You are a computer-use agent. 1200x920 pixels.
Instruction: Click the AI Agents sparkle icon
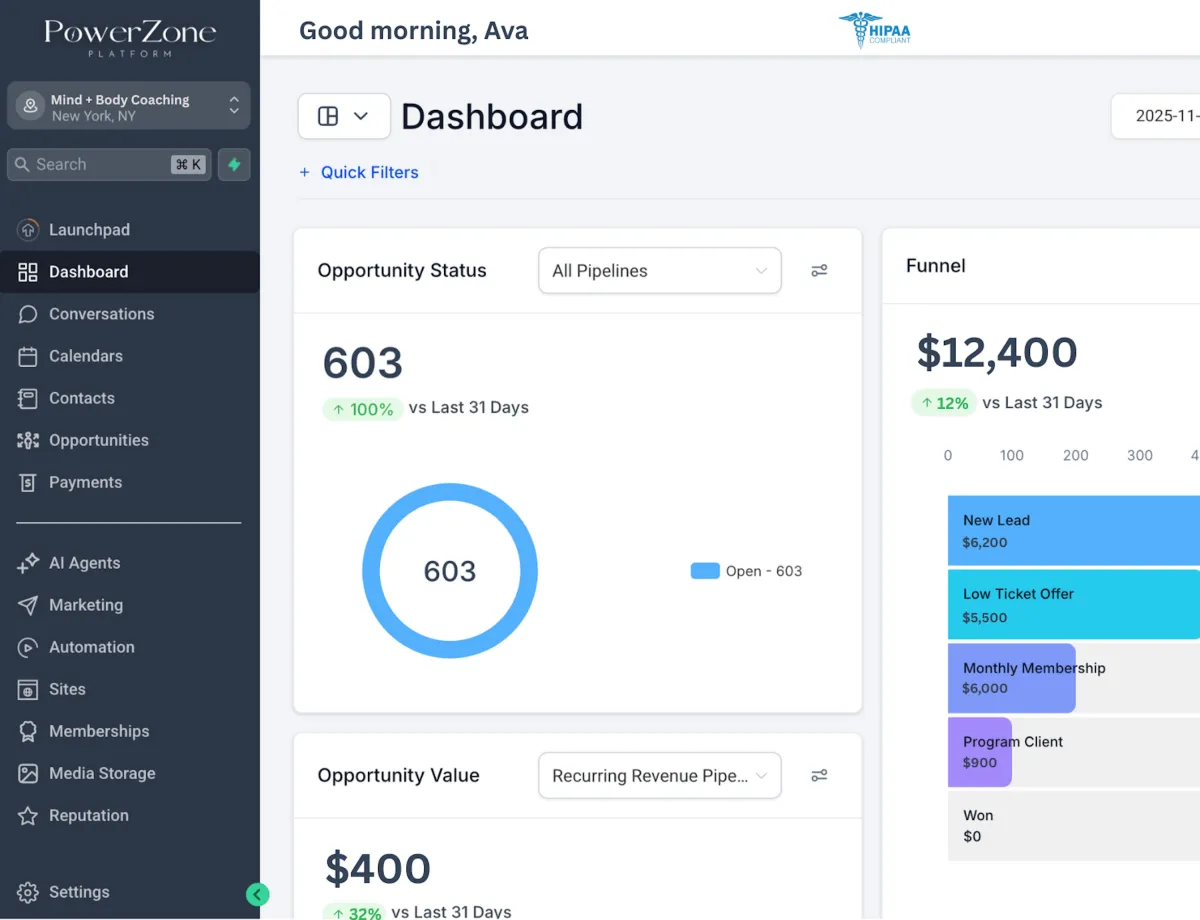(28, 563)
